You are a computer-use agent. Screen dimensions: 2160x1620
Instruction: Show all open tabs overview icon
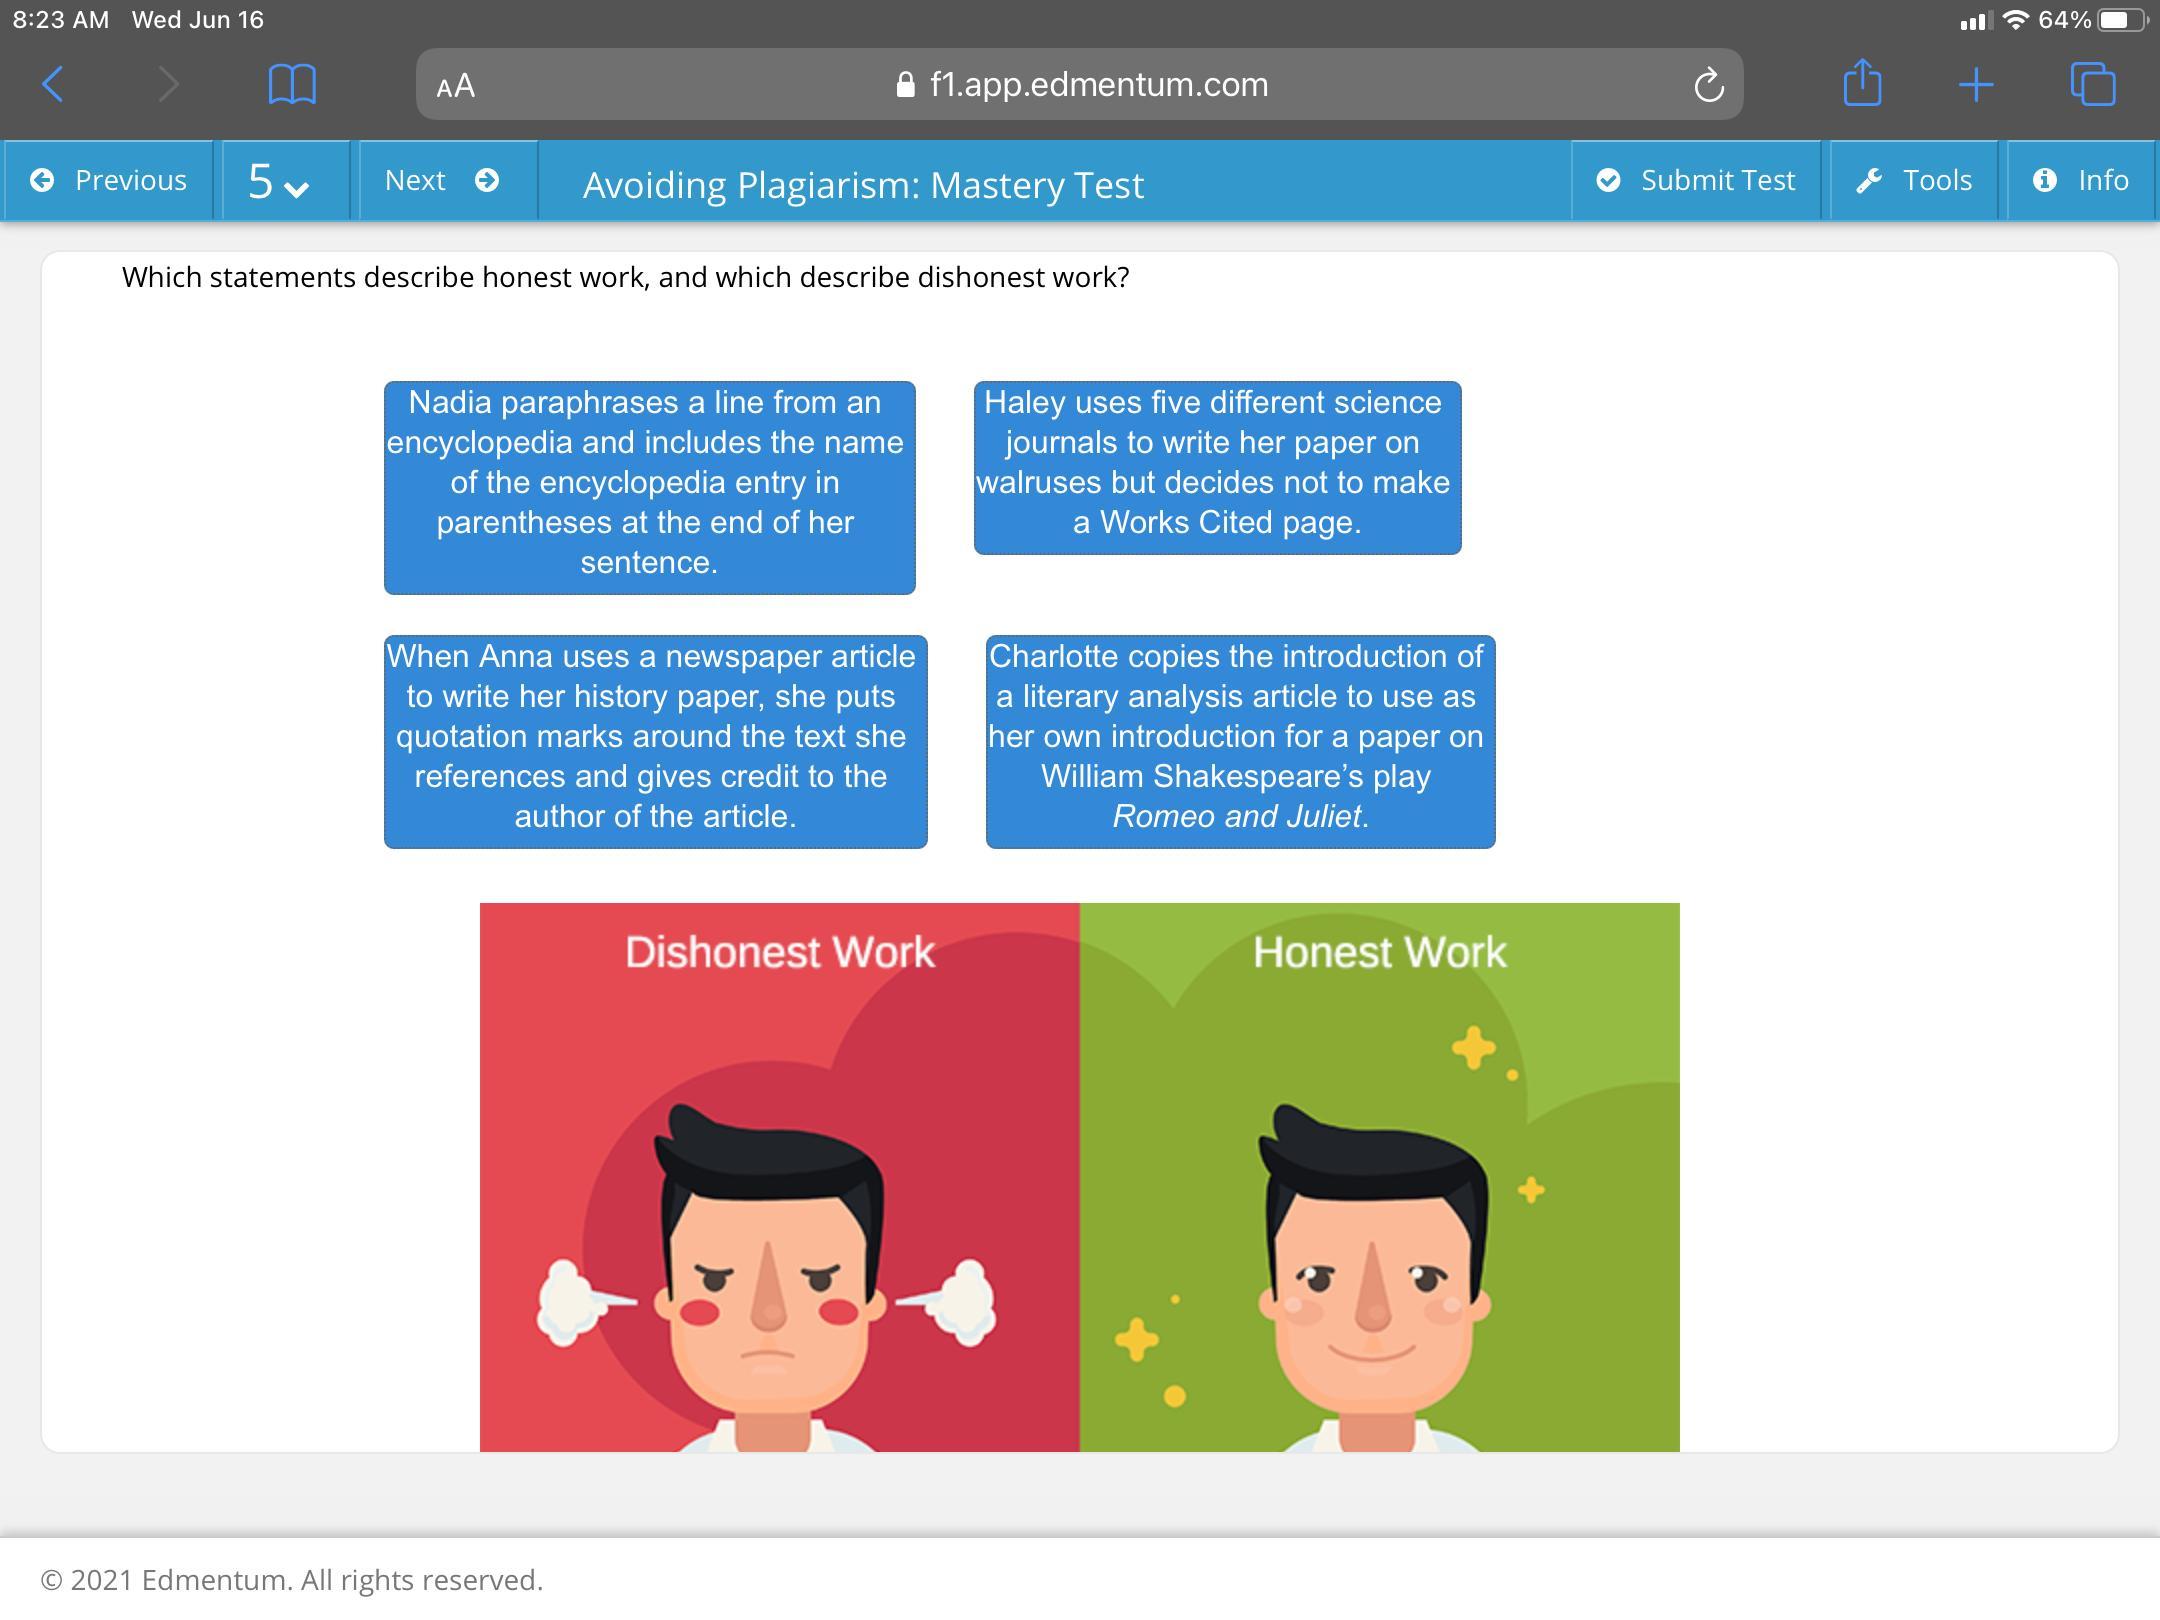coord(2092,84)
